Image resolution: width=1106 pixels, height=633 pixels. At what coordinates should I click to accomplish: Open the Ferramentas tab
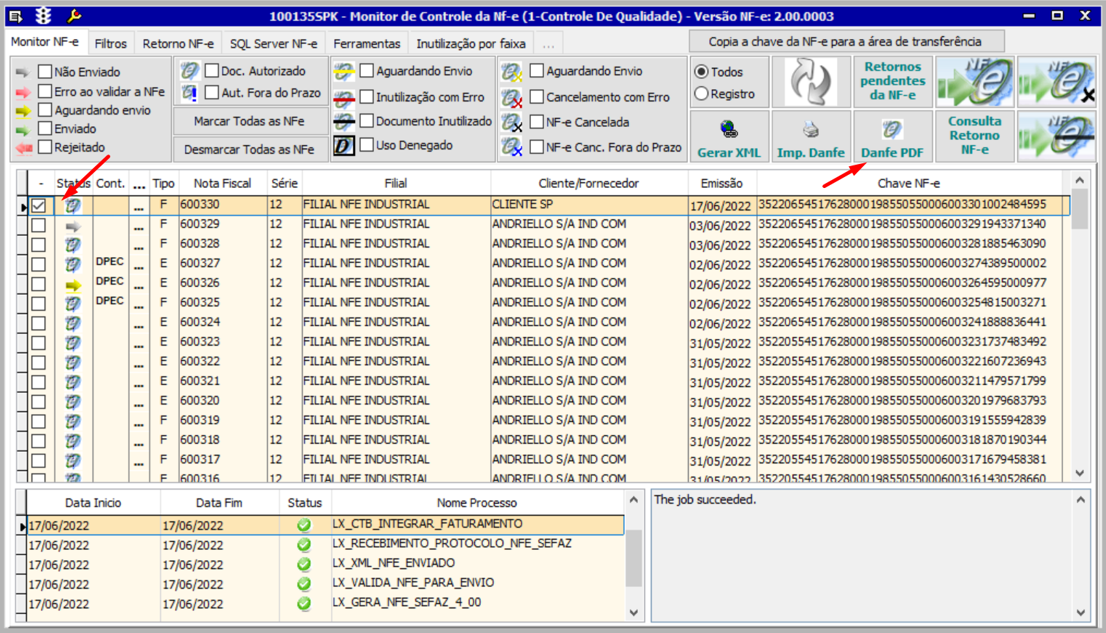coord(366,44)
